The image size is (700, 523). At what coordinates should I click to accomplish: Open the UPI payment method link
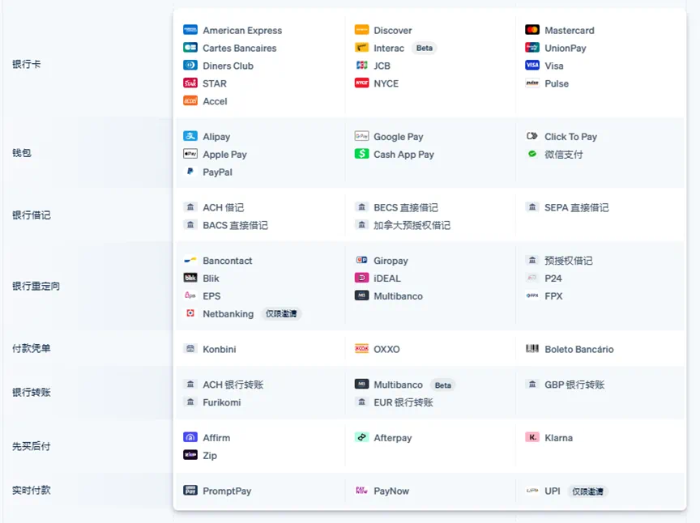point(552,491)
